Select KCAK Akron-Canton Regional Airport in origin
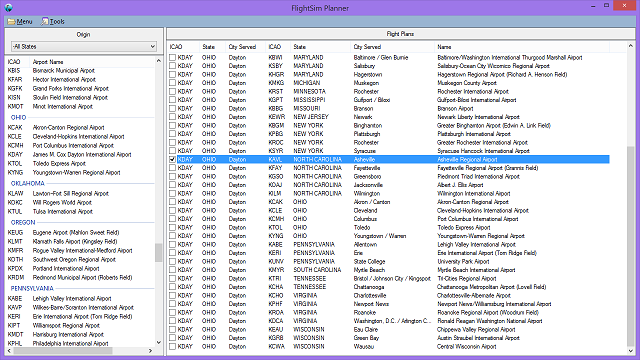This screenshot has height=360, width=640. pos(80,127)
